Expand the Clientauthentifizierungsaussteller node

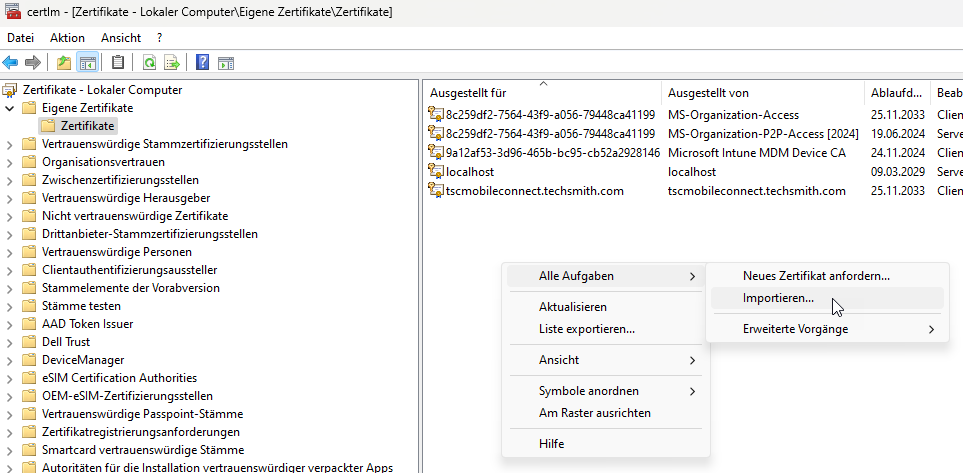[x=10, y=270]
